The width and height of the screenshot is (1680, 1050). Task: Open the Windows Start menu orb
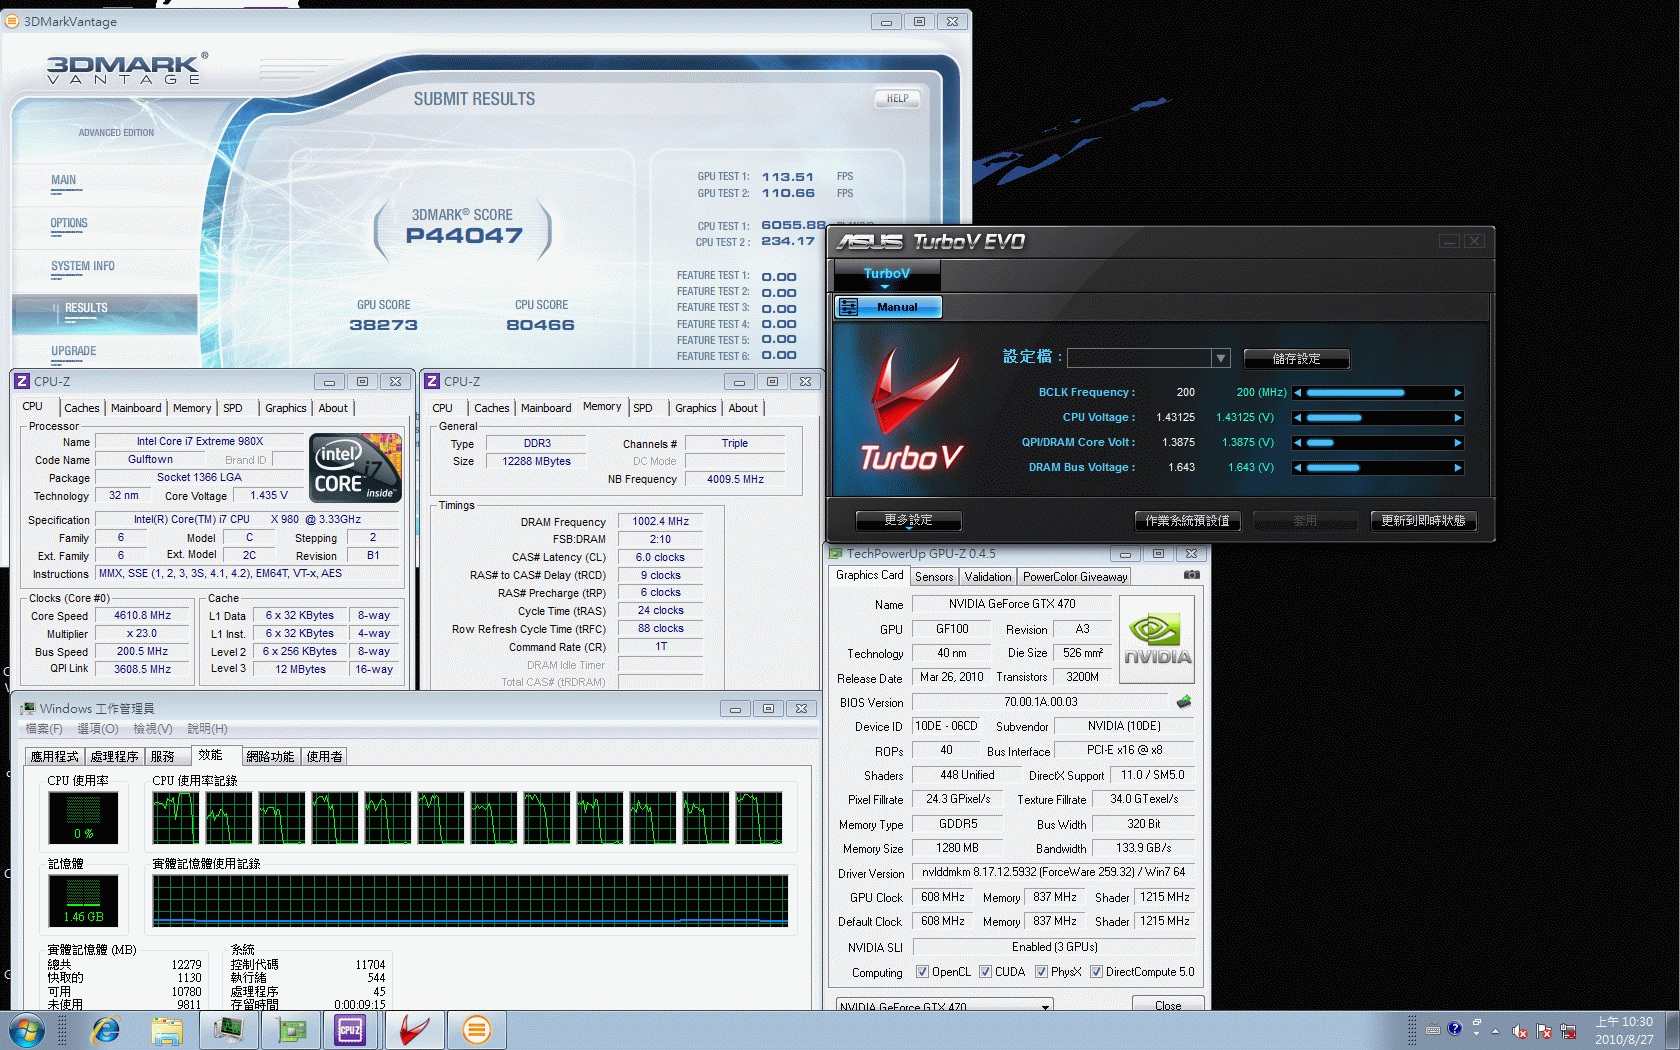(27, 1030)
